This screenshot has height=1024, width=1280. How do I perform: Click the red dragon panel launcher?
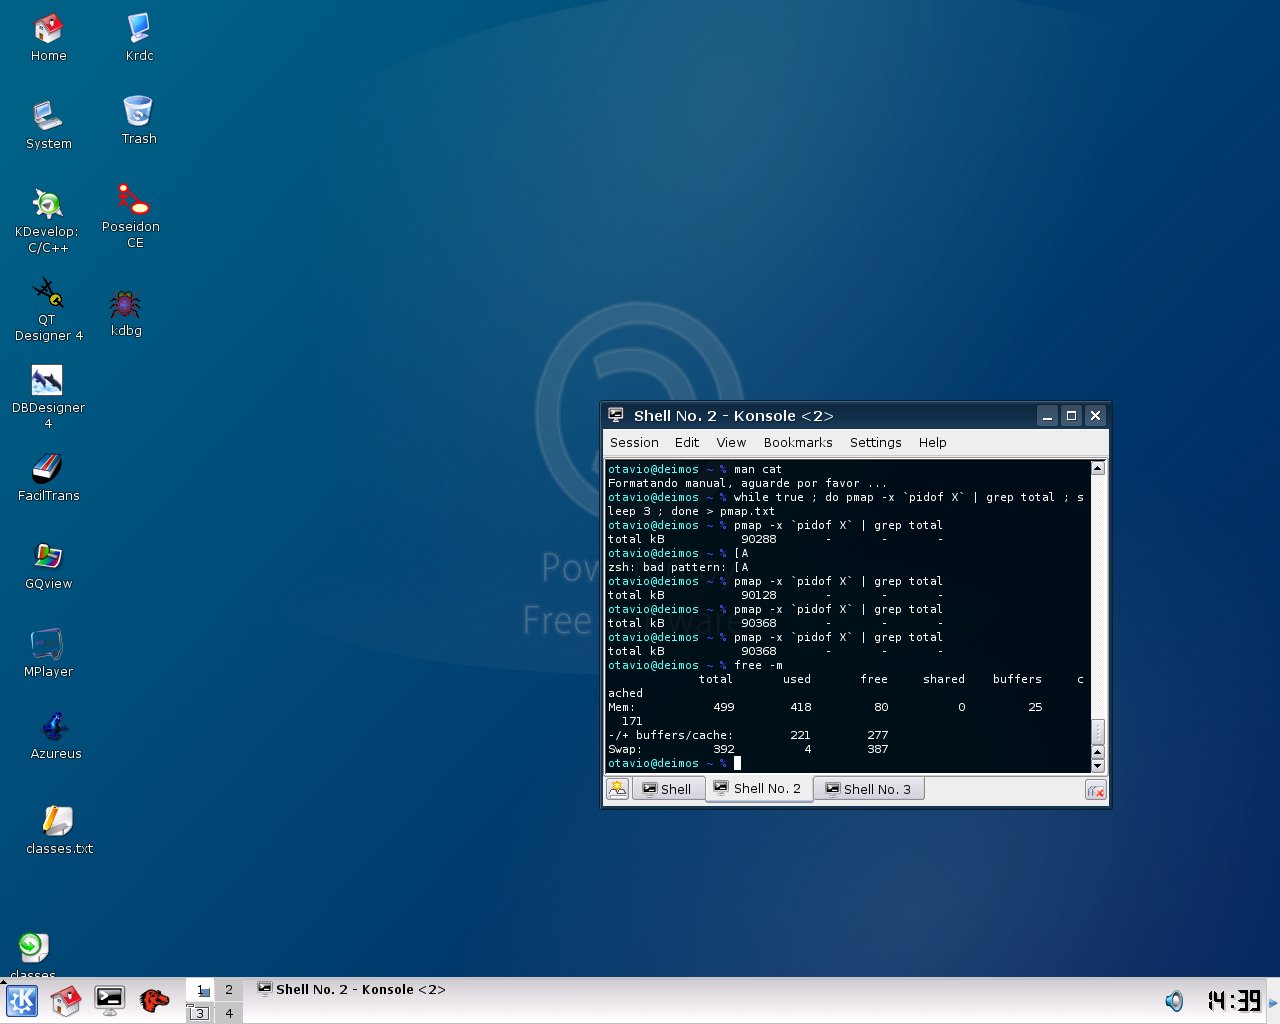click(x=154, y=1001)
